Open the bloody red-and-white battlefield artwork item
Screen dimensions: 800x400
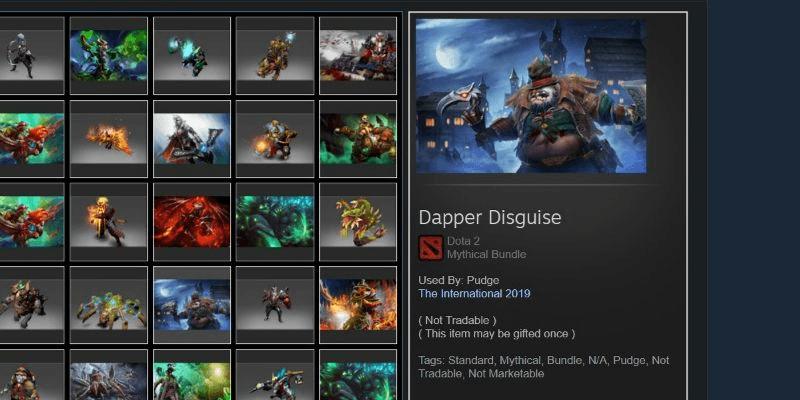click(358, 56)
